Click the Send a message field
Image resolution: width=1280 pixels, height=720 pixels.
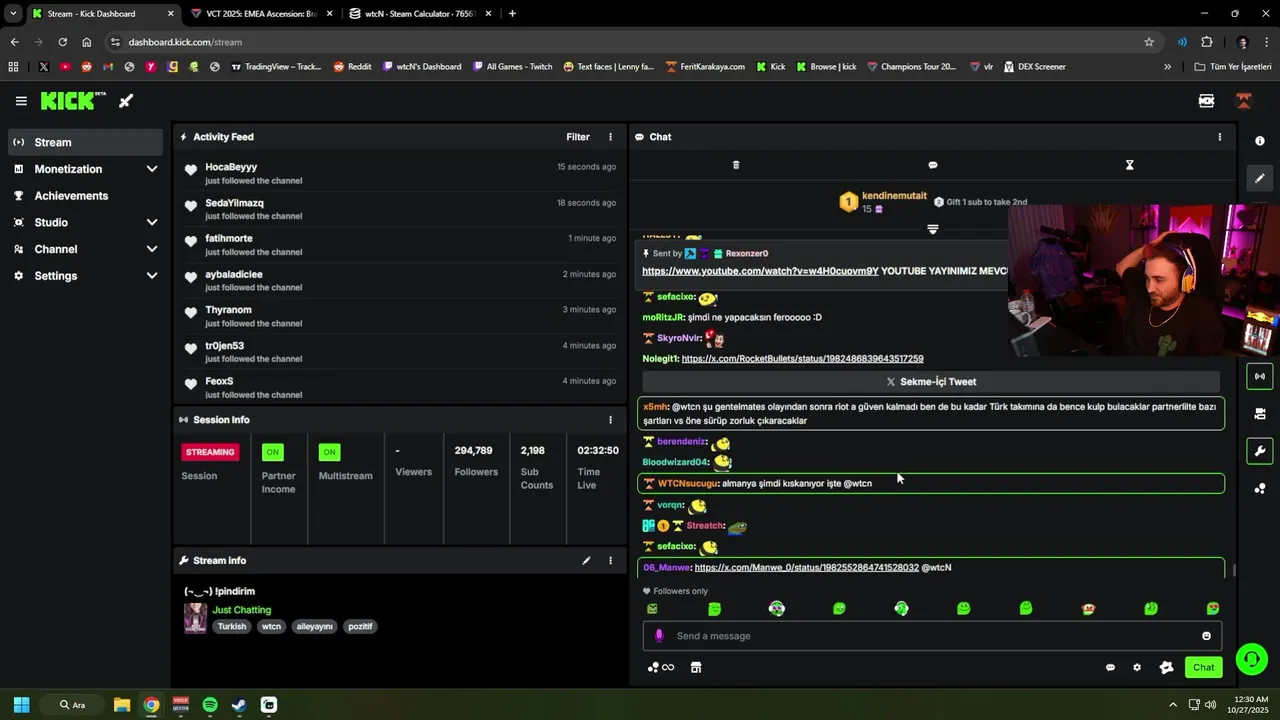[931, 636]
